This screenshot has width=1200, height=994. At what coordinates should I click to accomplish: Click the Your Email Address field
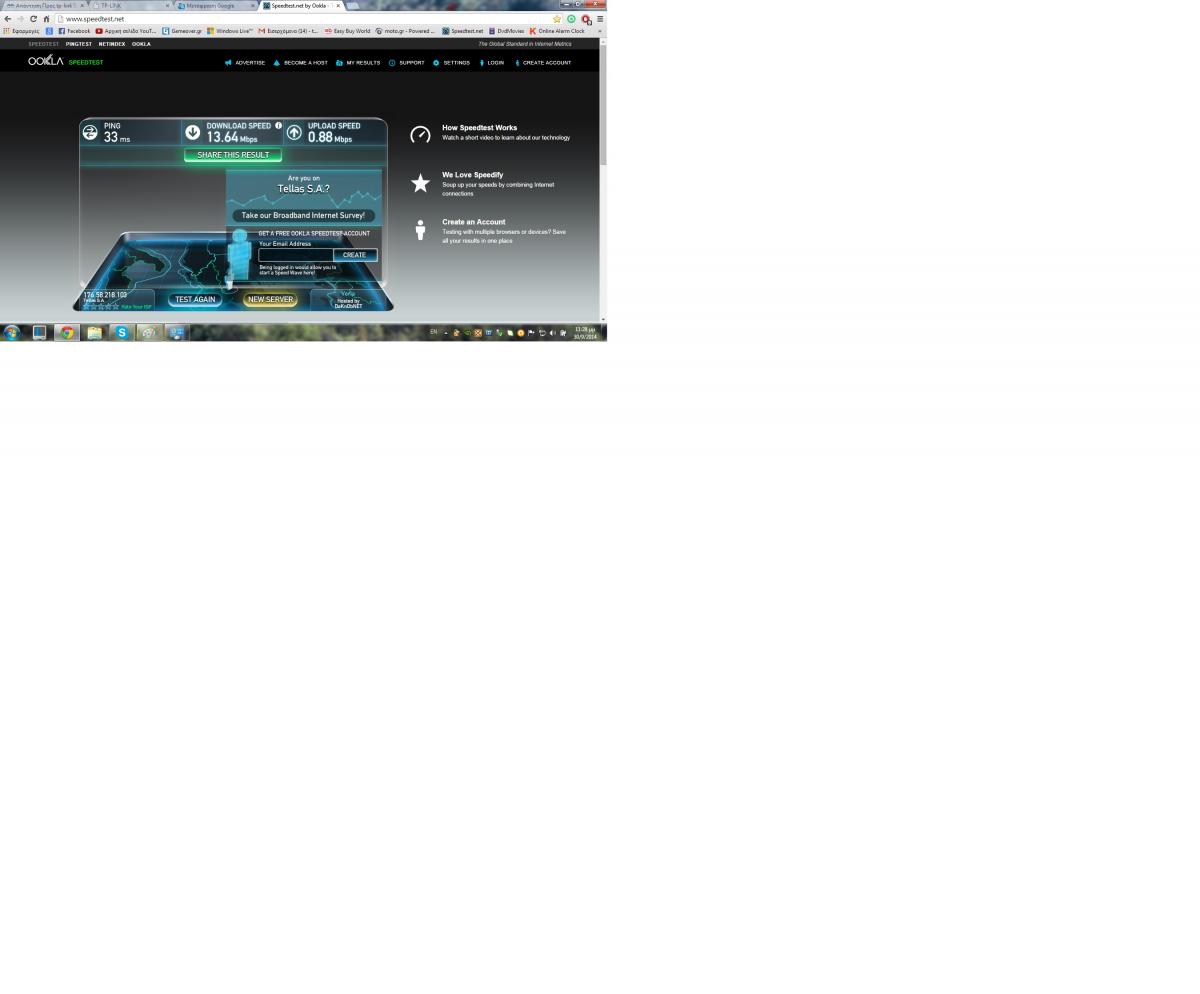coord(296,255)
